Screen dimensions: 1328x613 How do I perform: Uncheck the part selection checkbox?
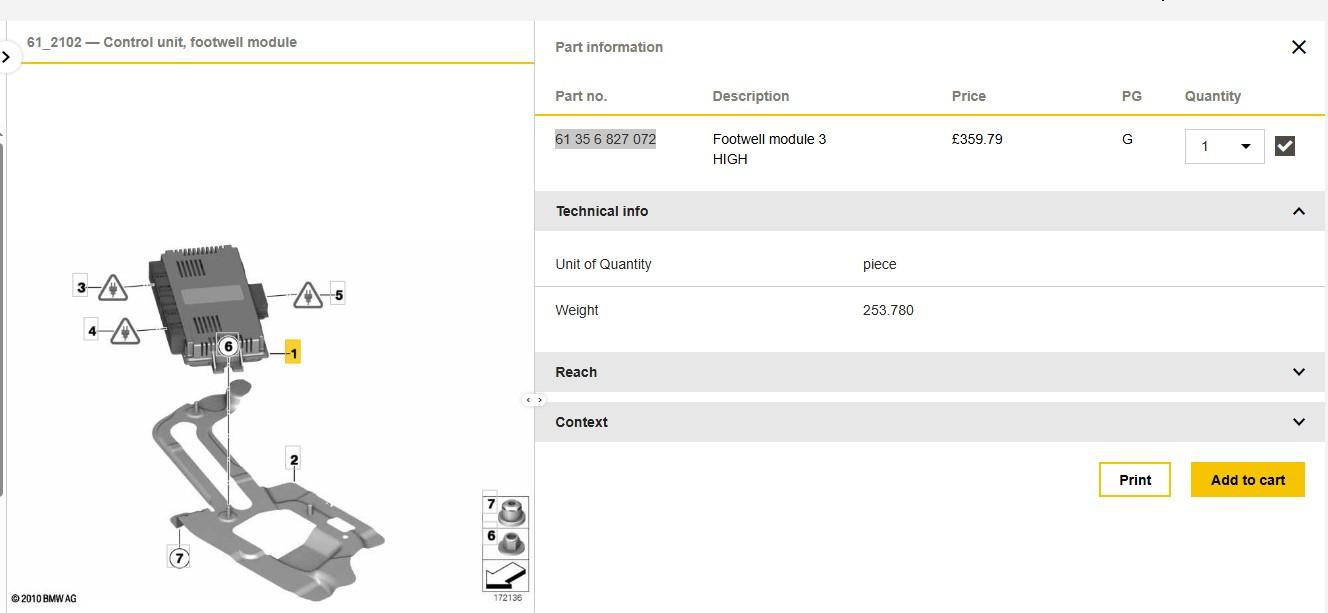point(1285,146)
